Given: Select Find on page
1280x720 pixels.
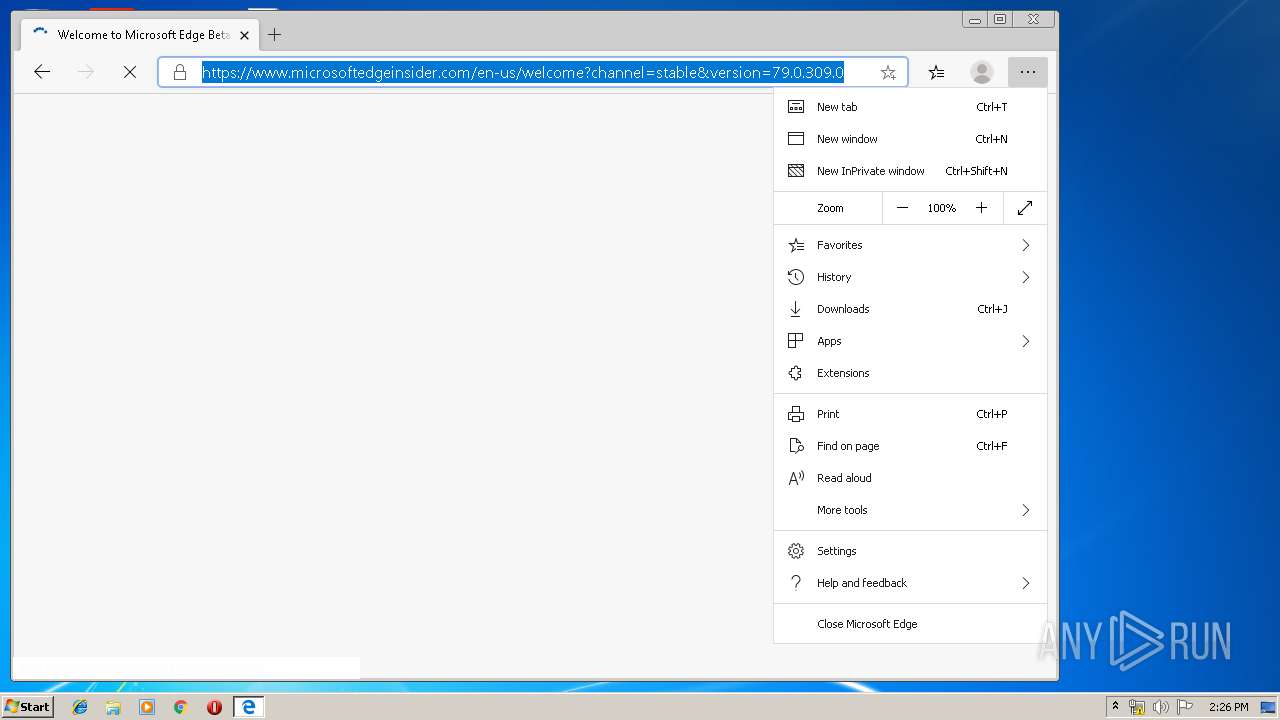Looking at the screenshot, I should point(910,446).
